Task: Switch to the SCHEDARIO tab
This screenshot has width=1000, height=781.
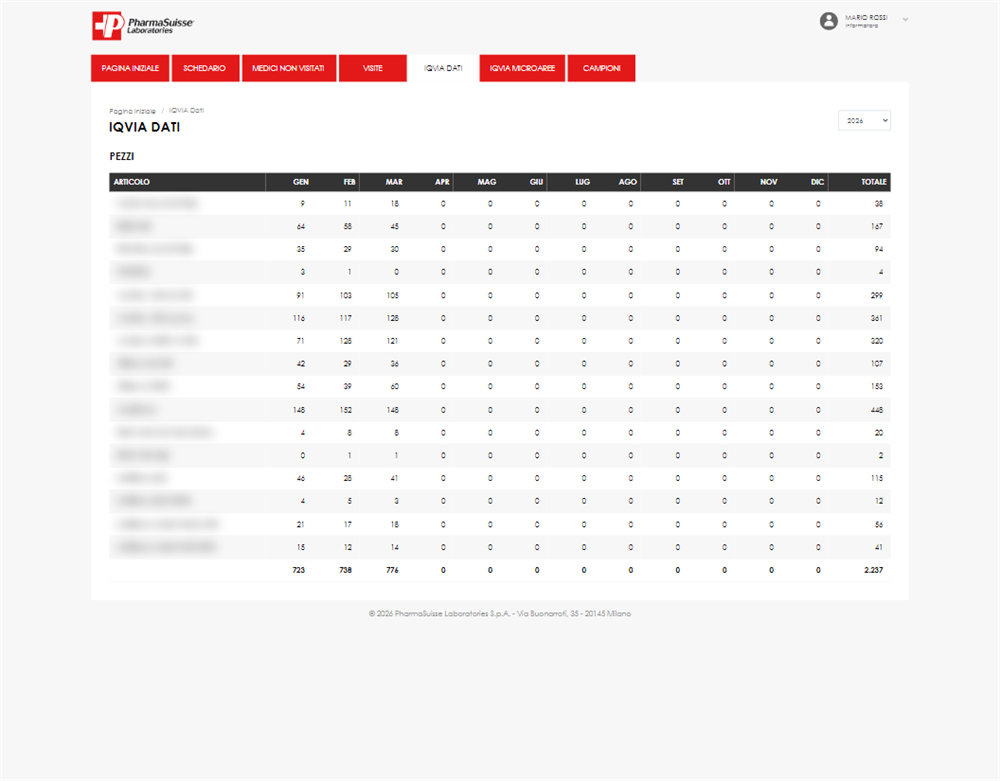Action: click(x=205, y=68)
